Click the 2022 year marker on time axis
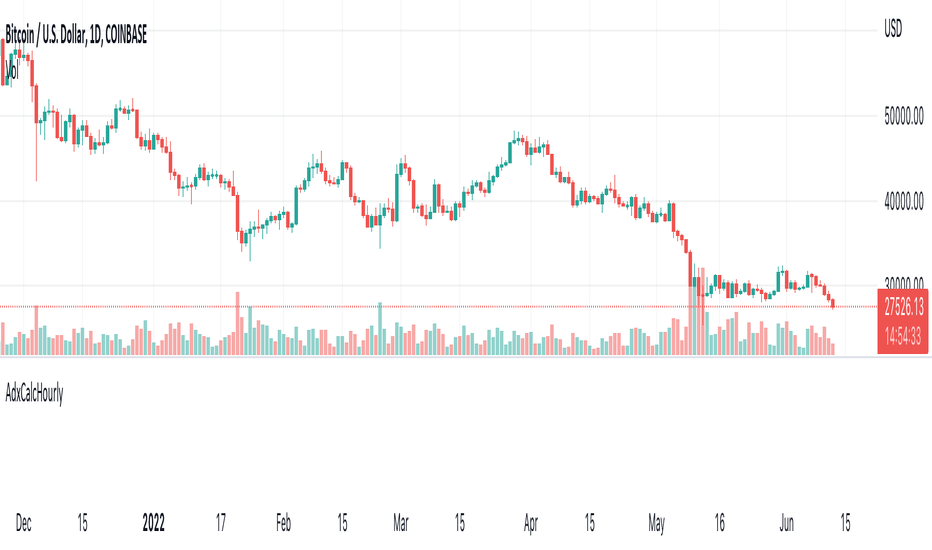The width and height of the screenshot is (932, 550). click(x=153, y=523)
